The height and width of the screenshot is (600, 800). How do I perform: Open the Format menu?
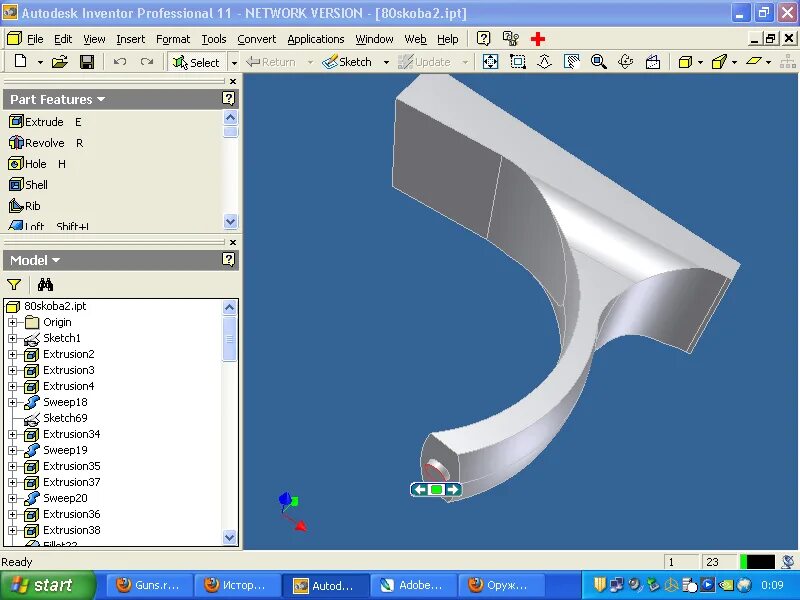(x=173, y=39)
